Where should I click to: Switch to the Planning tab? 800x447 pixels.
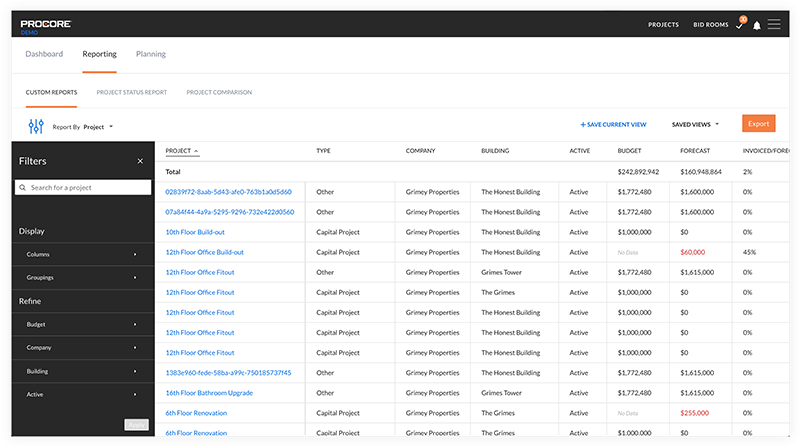151,54
